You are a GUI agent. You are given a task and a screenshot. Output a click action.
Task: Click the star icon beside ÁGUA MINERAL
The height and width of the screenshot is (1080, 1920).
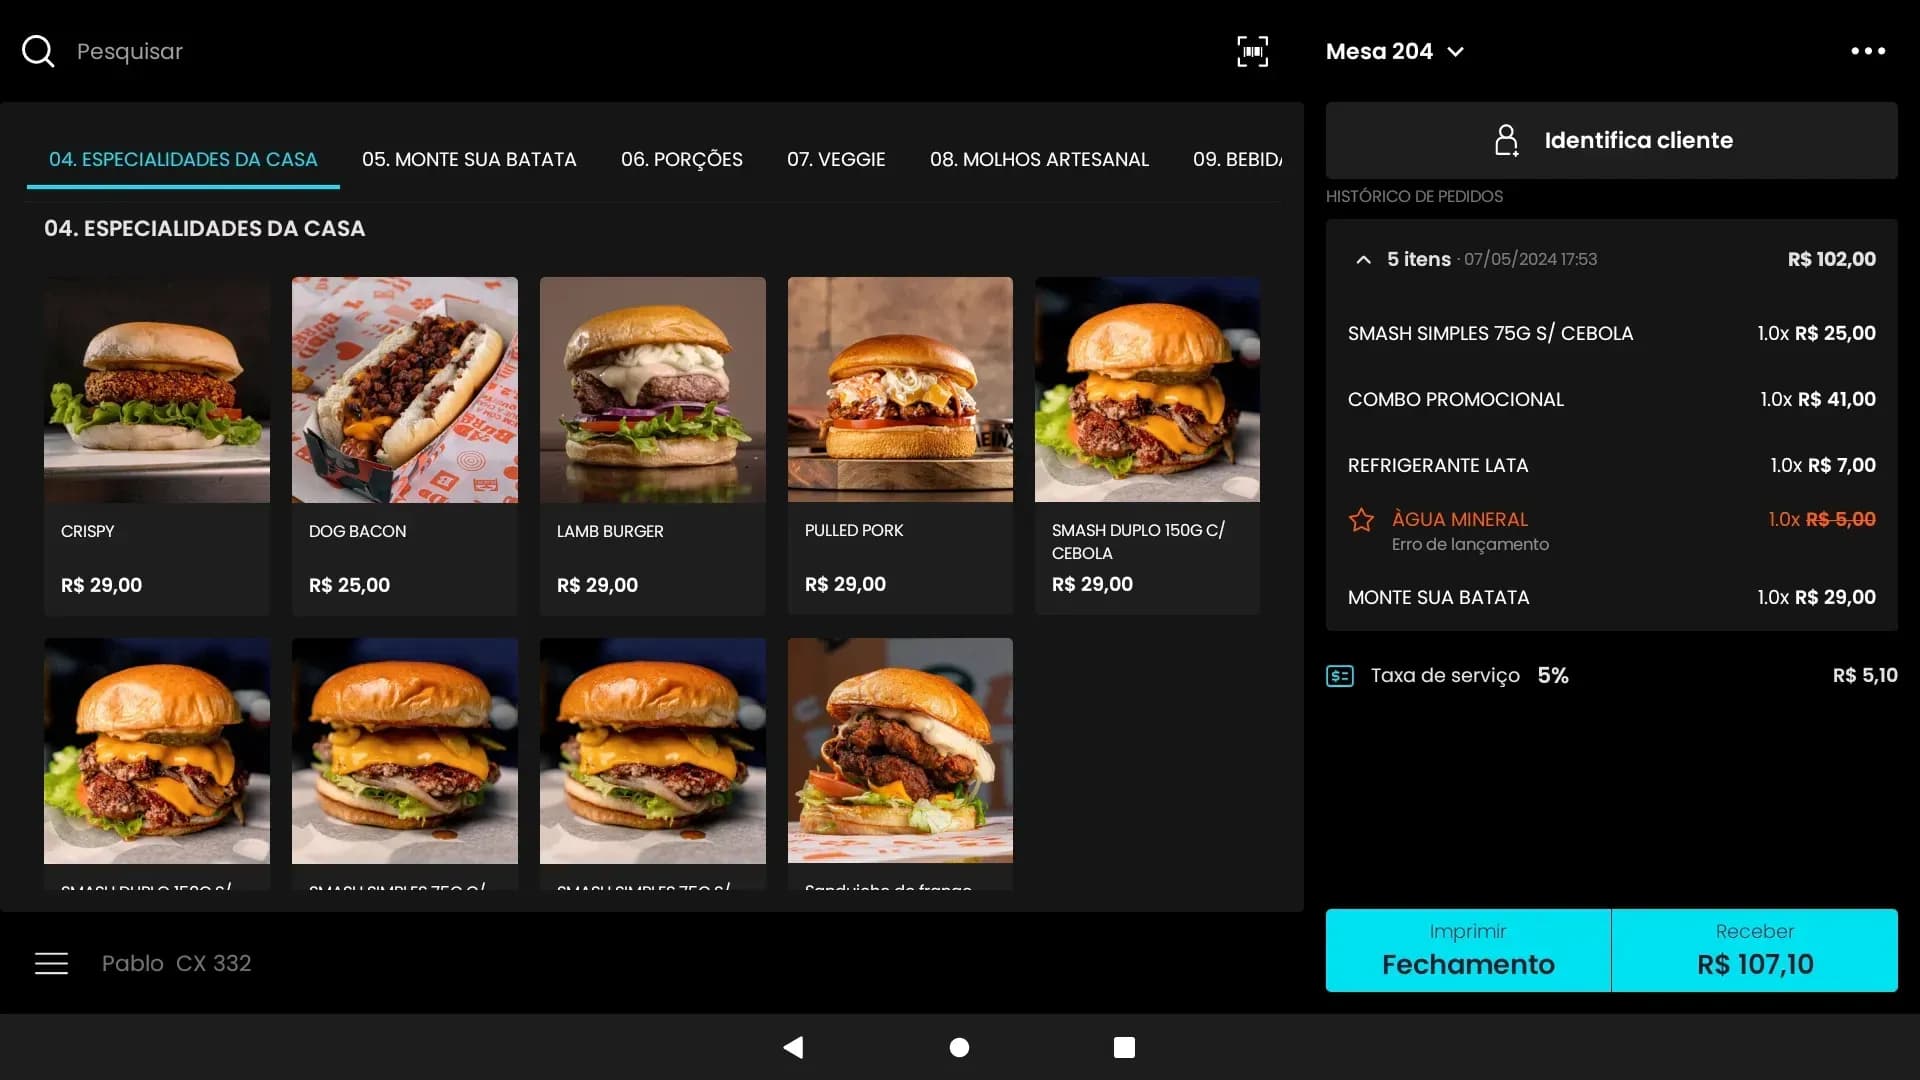[x=1361, y=519]
